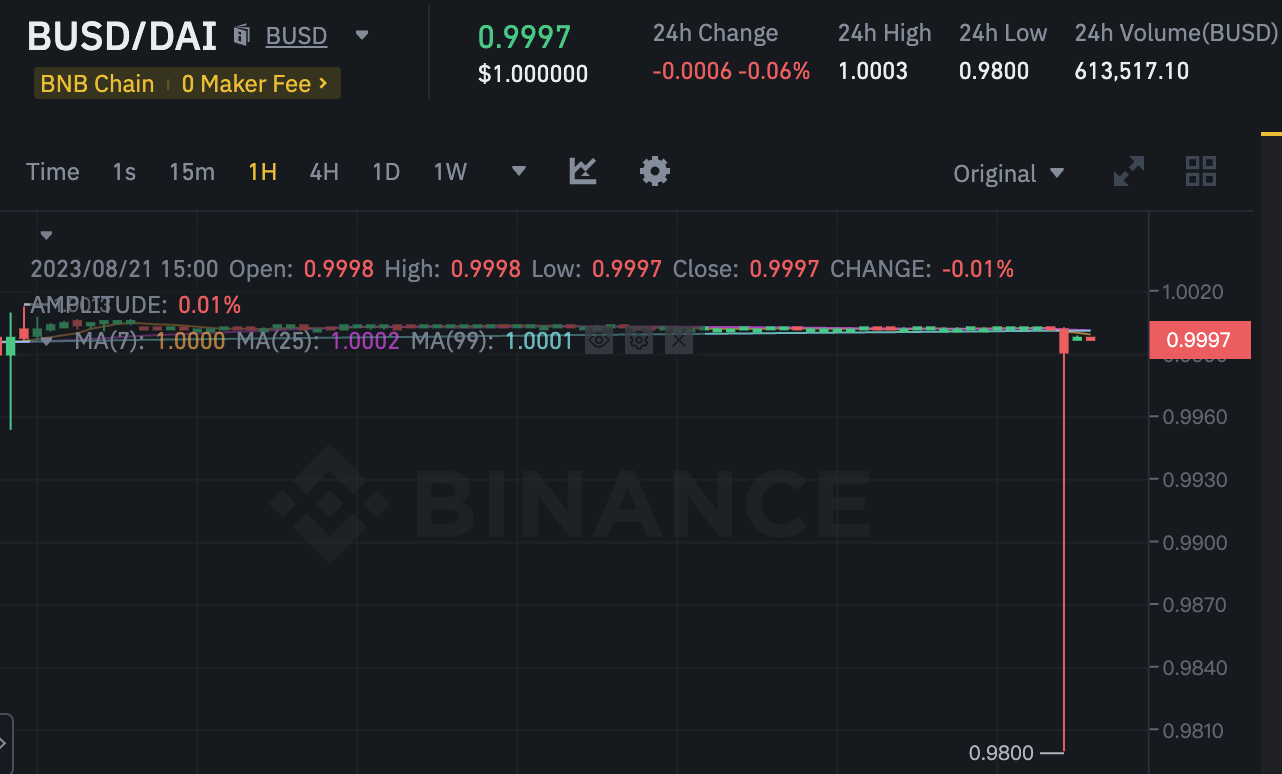Open the trading pair dropdown arrow
The height and width of the screenshot is (774, 1282).
361,35
